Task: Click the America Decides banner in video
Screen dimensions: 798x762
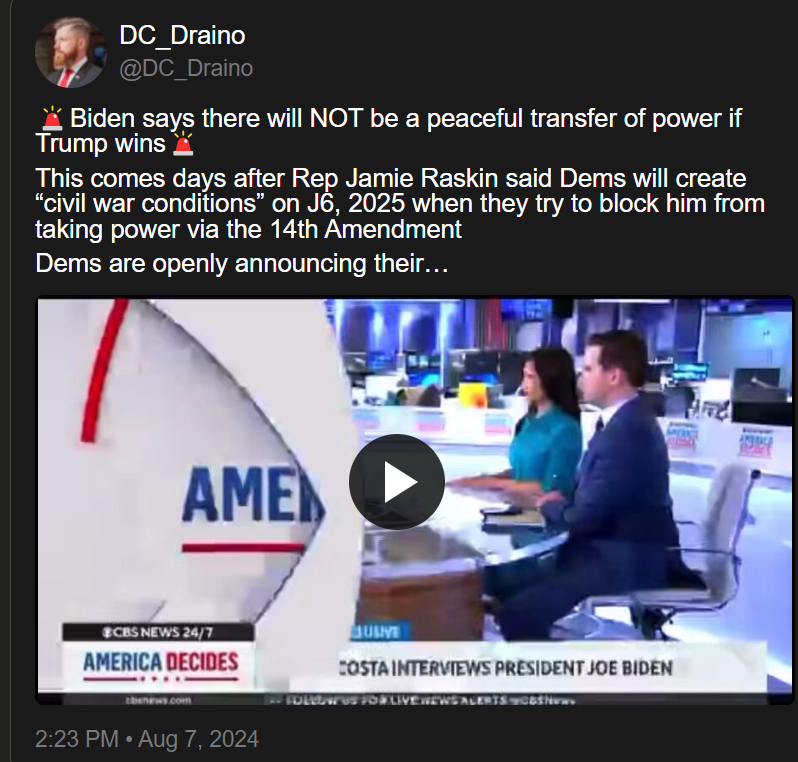Action: pos(160,665)
